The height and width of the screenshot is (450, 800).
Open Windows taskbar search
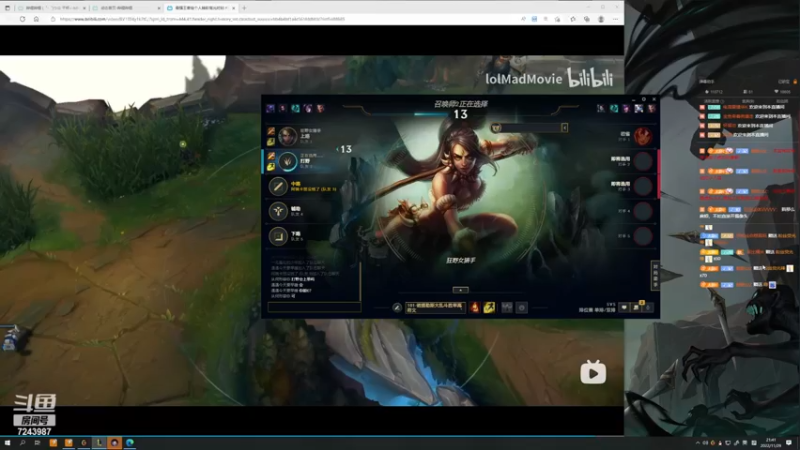pos(22,443)
